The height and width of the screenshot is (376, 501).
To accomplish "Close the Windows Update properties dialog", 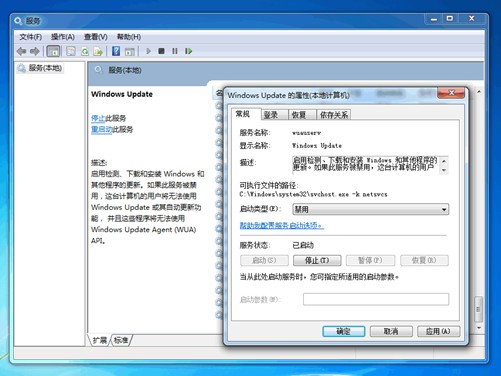I will tap(451, 93).
